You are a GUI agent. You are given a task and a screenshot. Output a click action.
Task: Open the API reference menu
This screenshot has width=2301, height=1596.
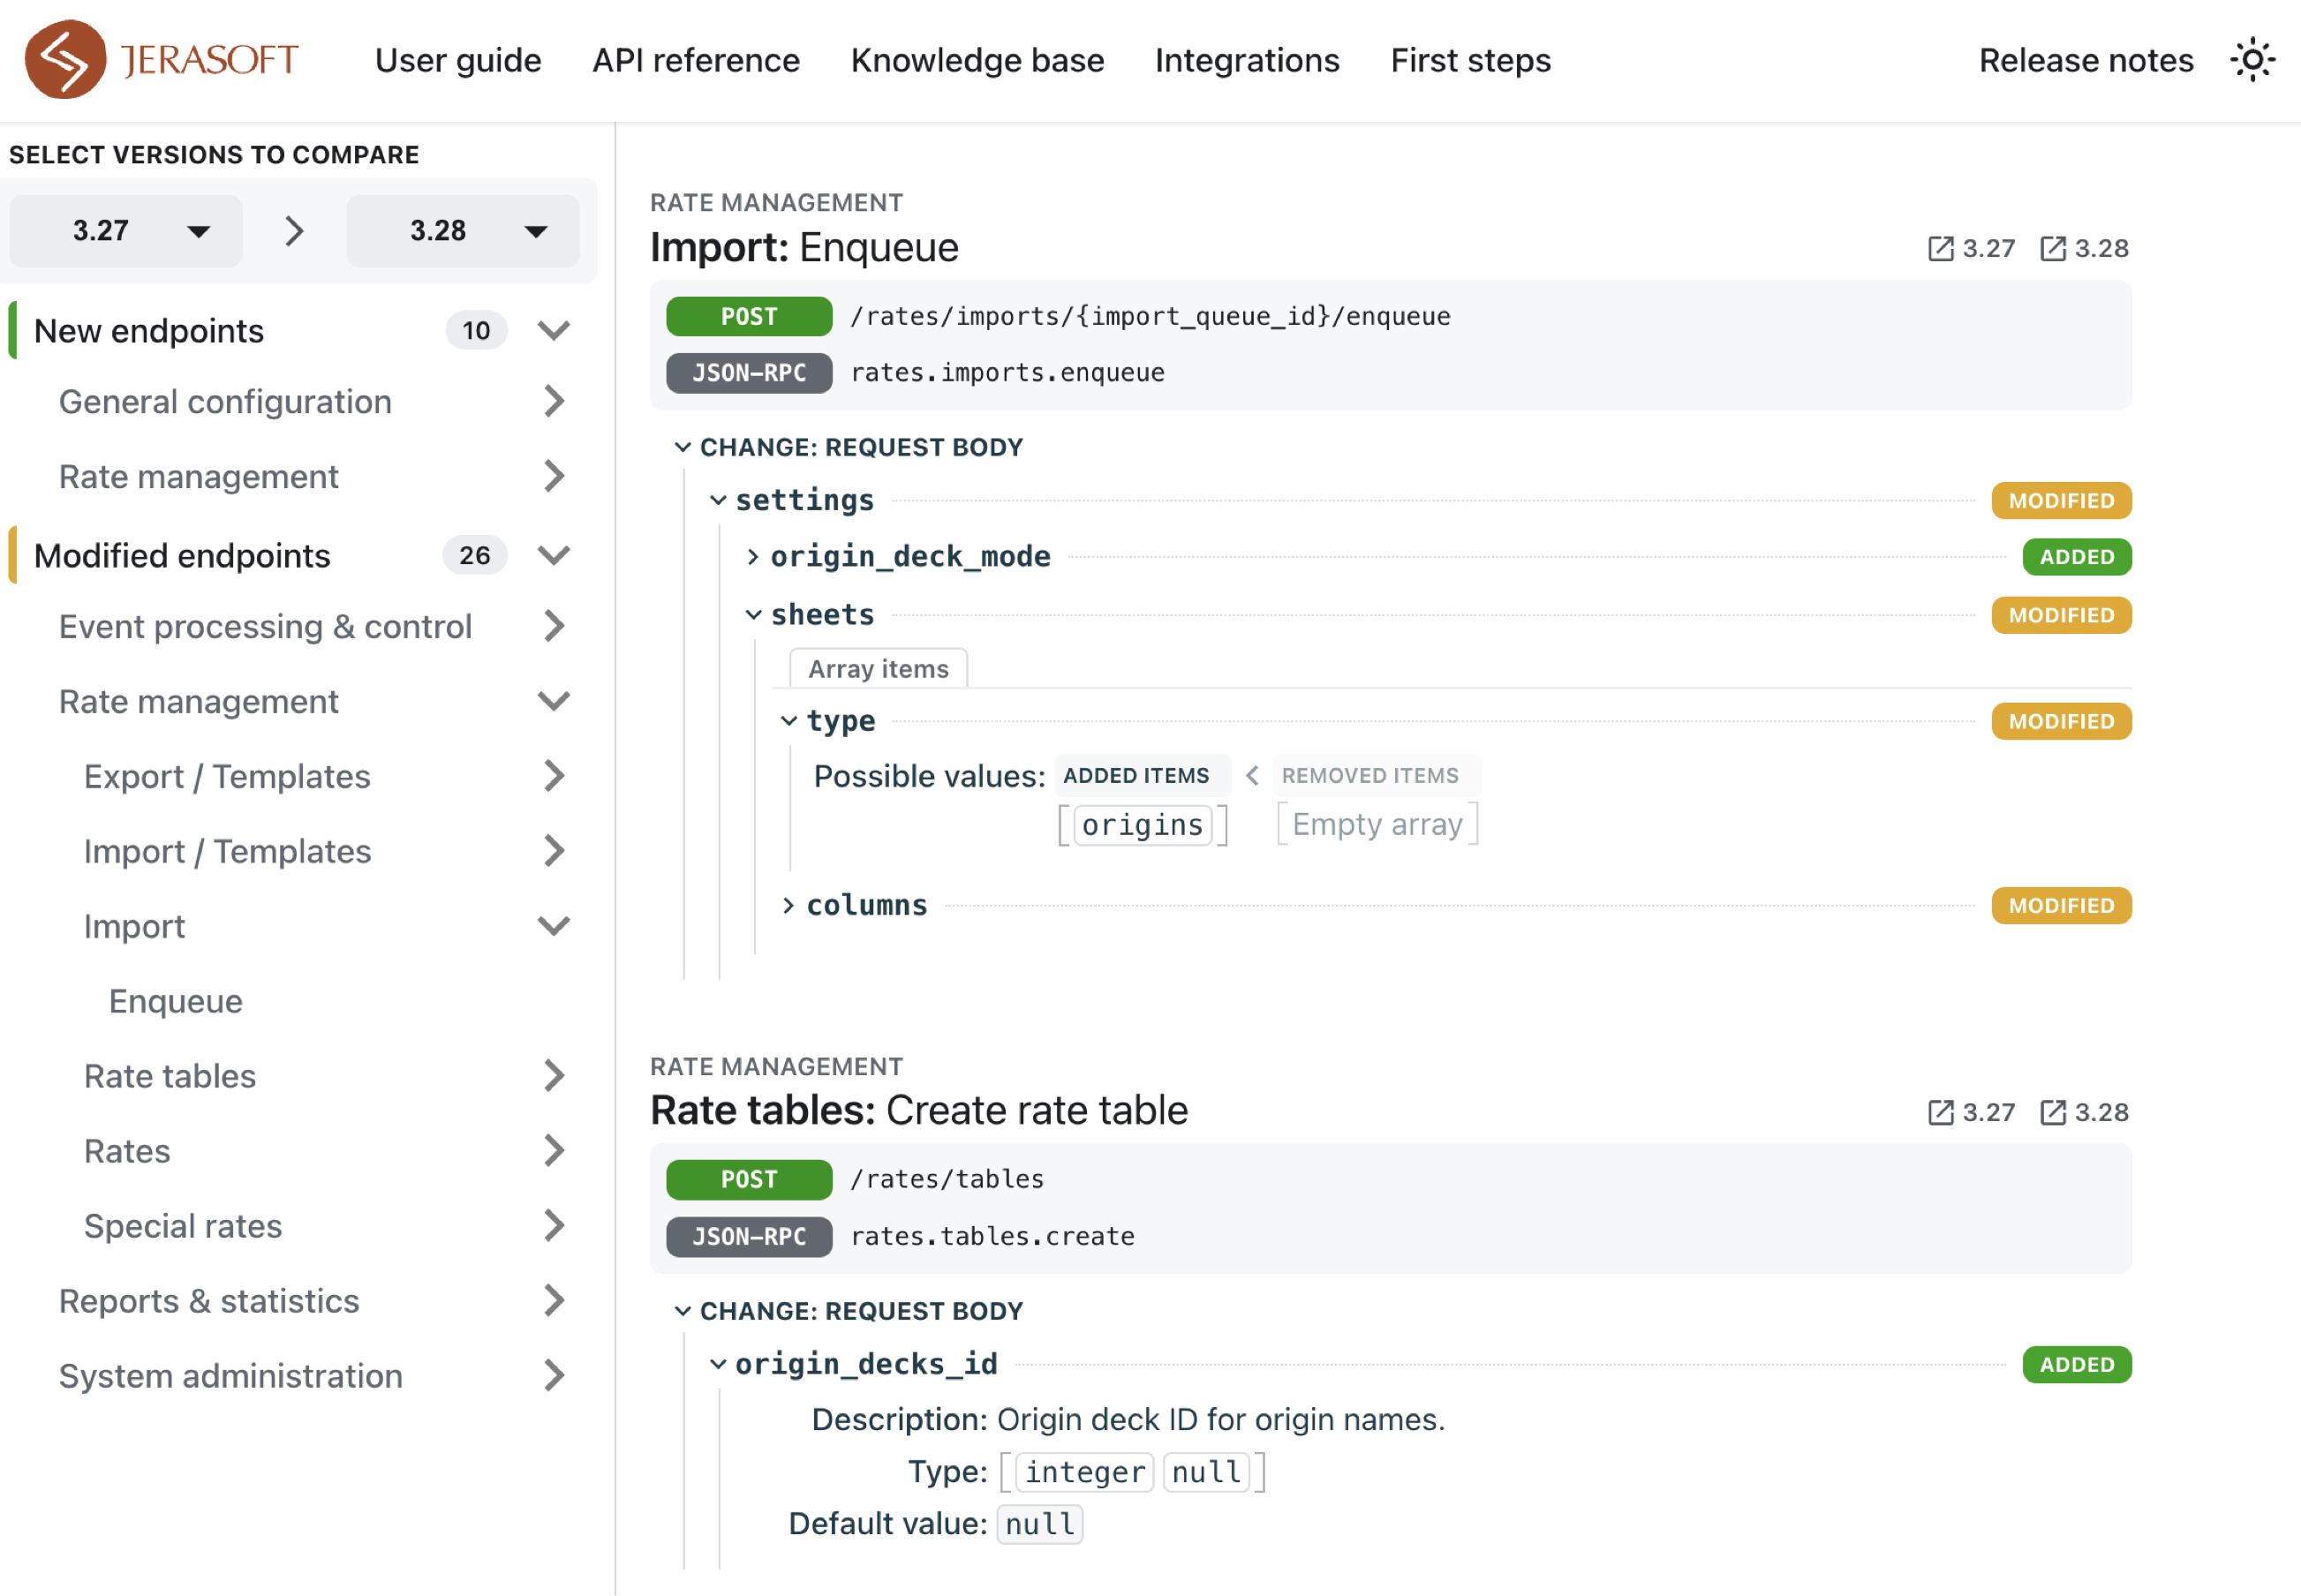point(696,60)
